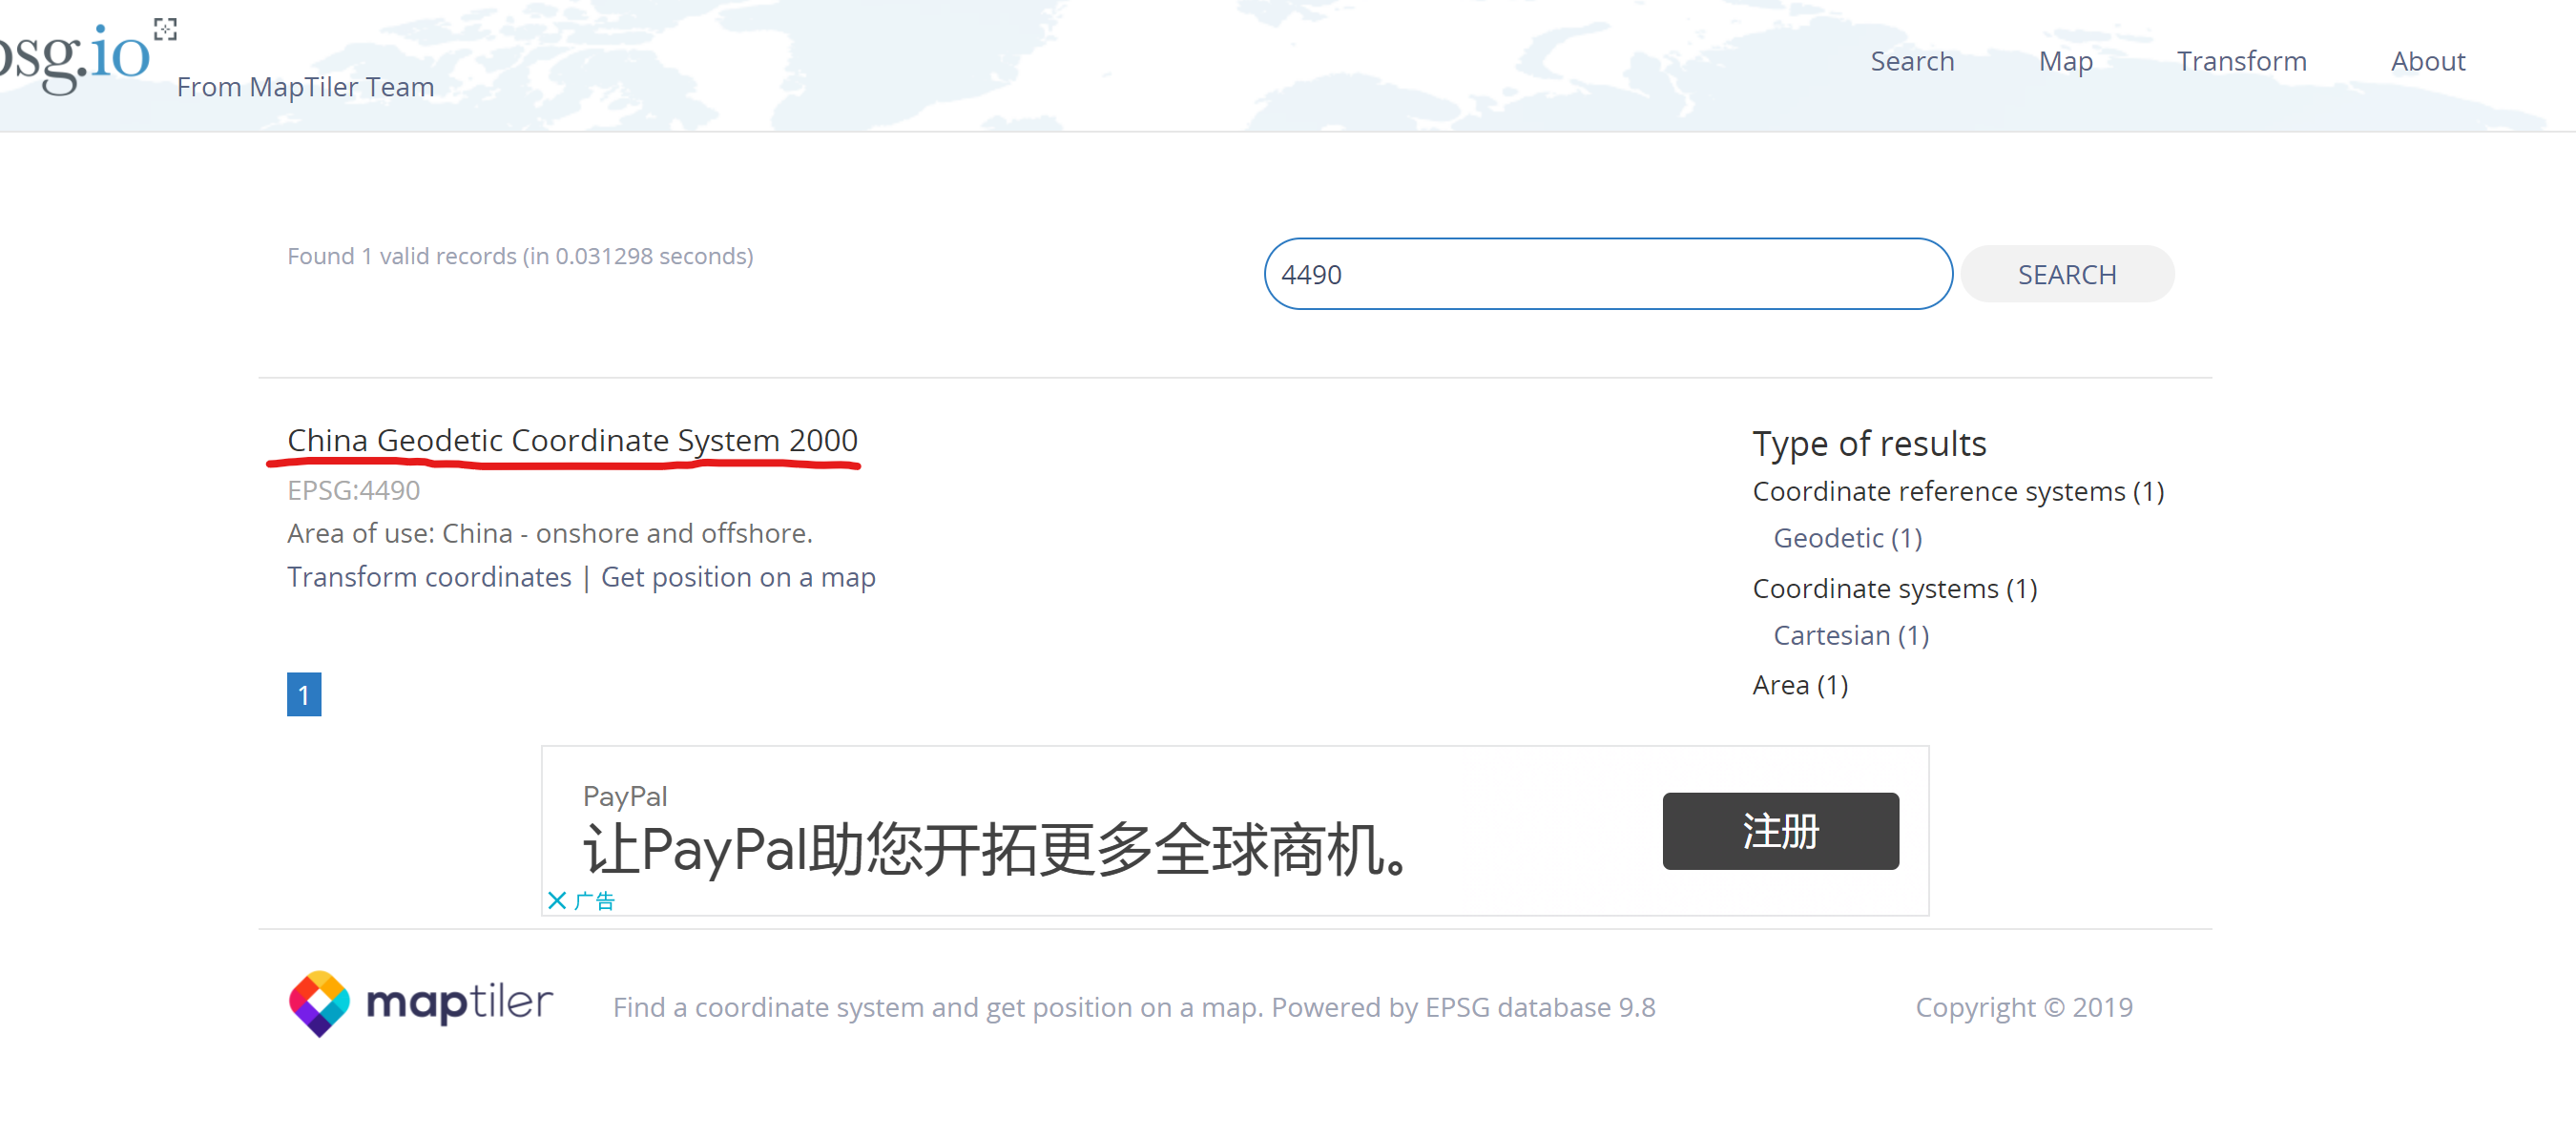Filter by Coordinate reference systems (1)
The height and width of the screenshot is (1137, 2576).
(1957, 491)
